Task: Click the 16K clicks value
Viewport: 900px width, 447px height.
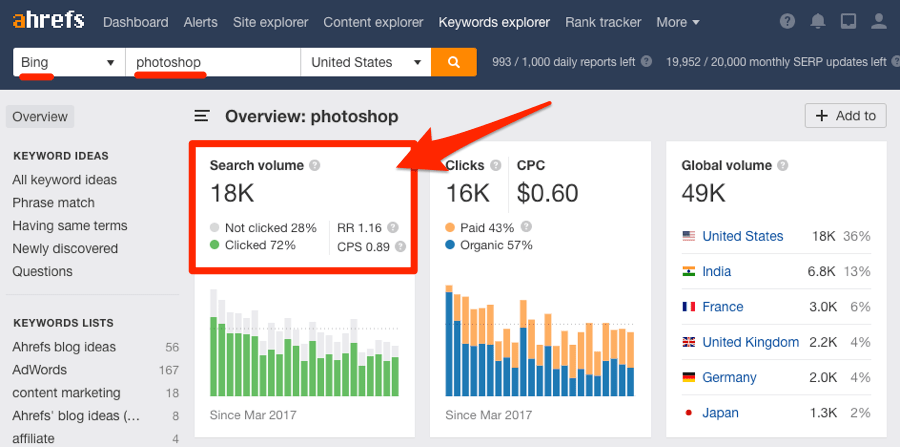Action: (x=467, y=194)
